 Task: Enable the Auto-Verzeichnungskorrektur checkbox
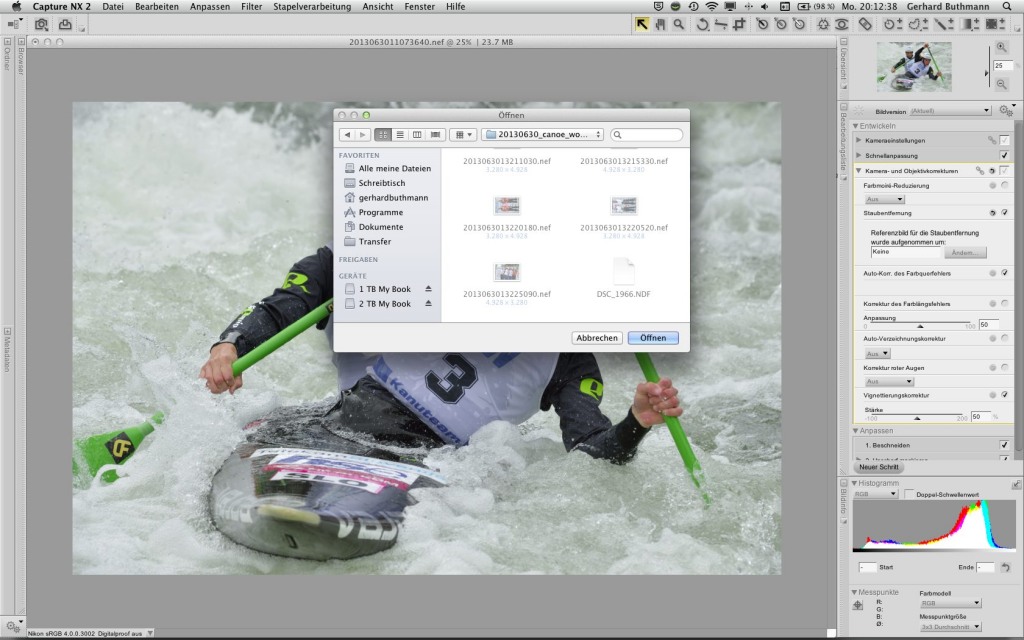pyautogui.click(x=1004, y=338)
